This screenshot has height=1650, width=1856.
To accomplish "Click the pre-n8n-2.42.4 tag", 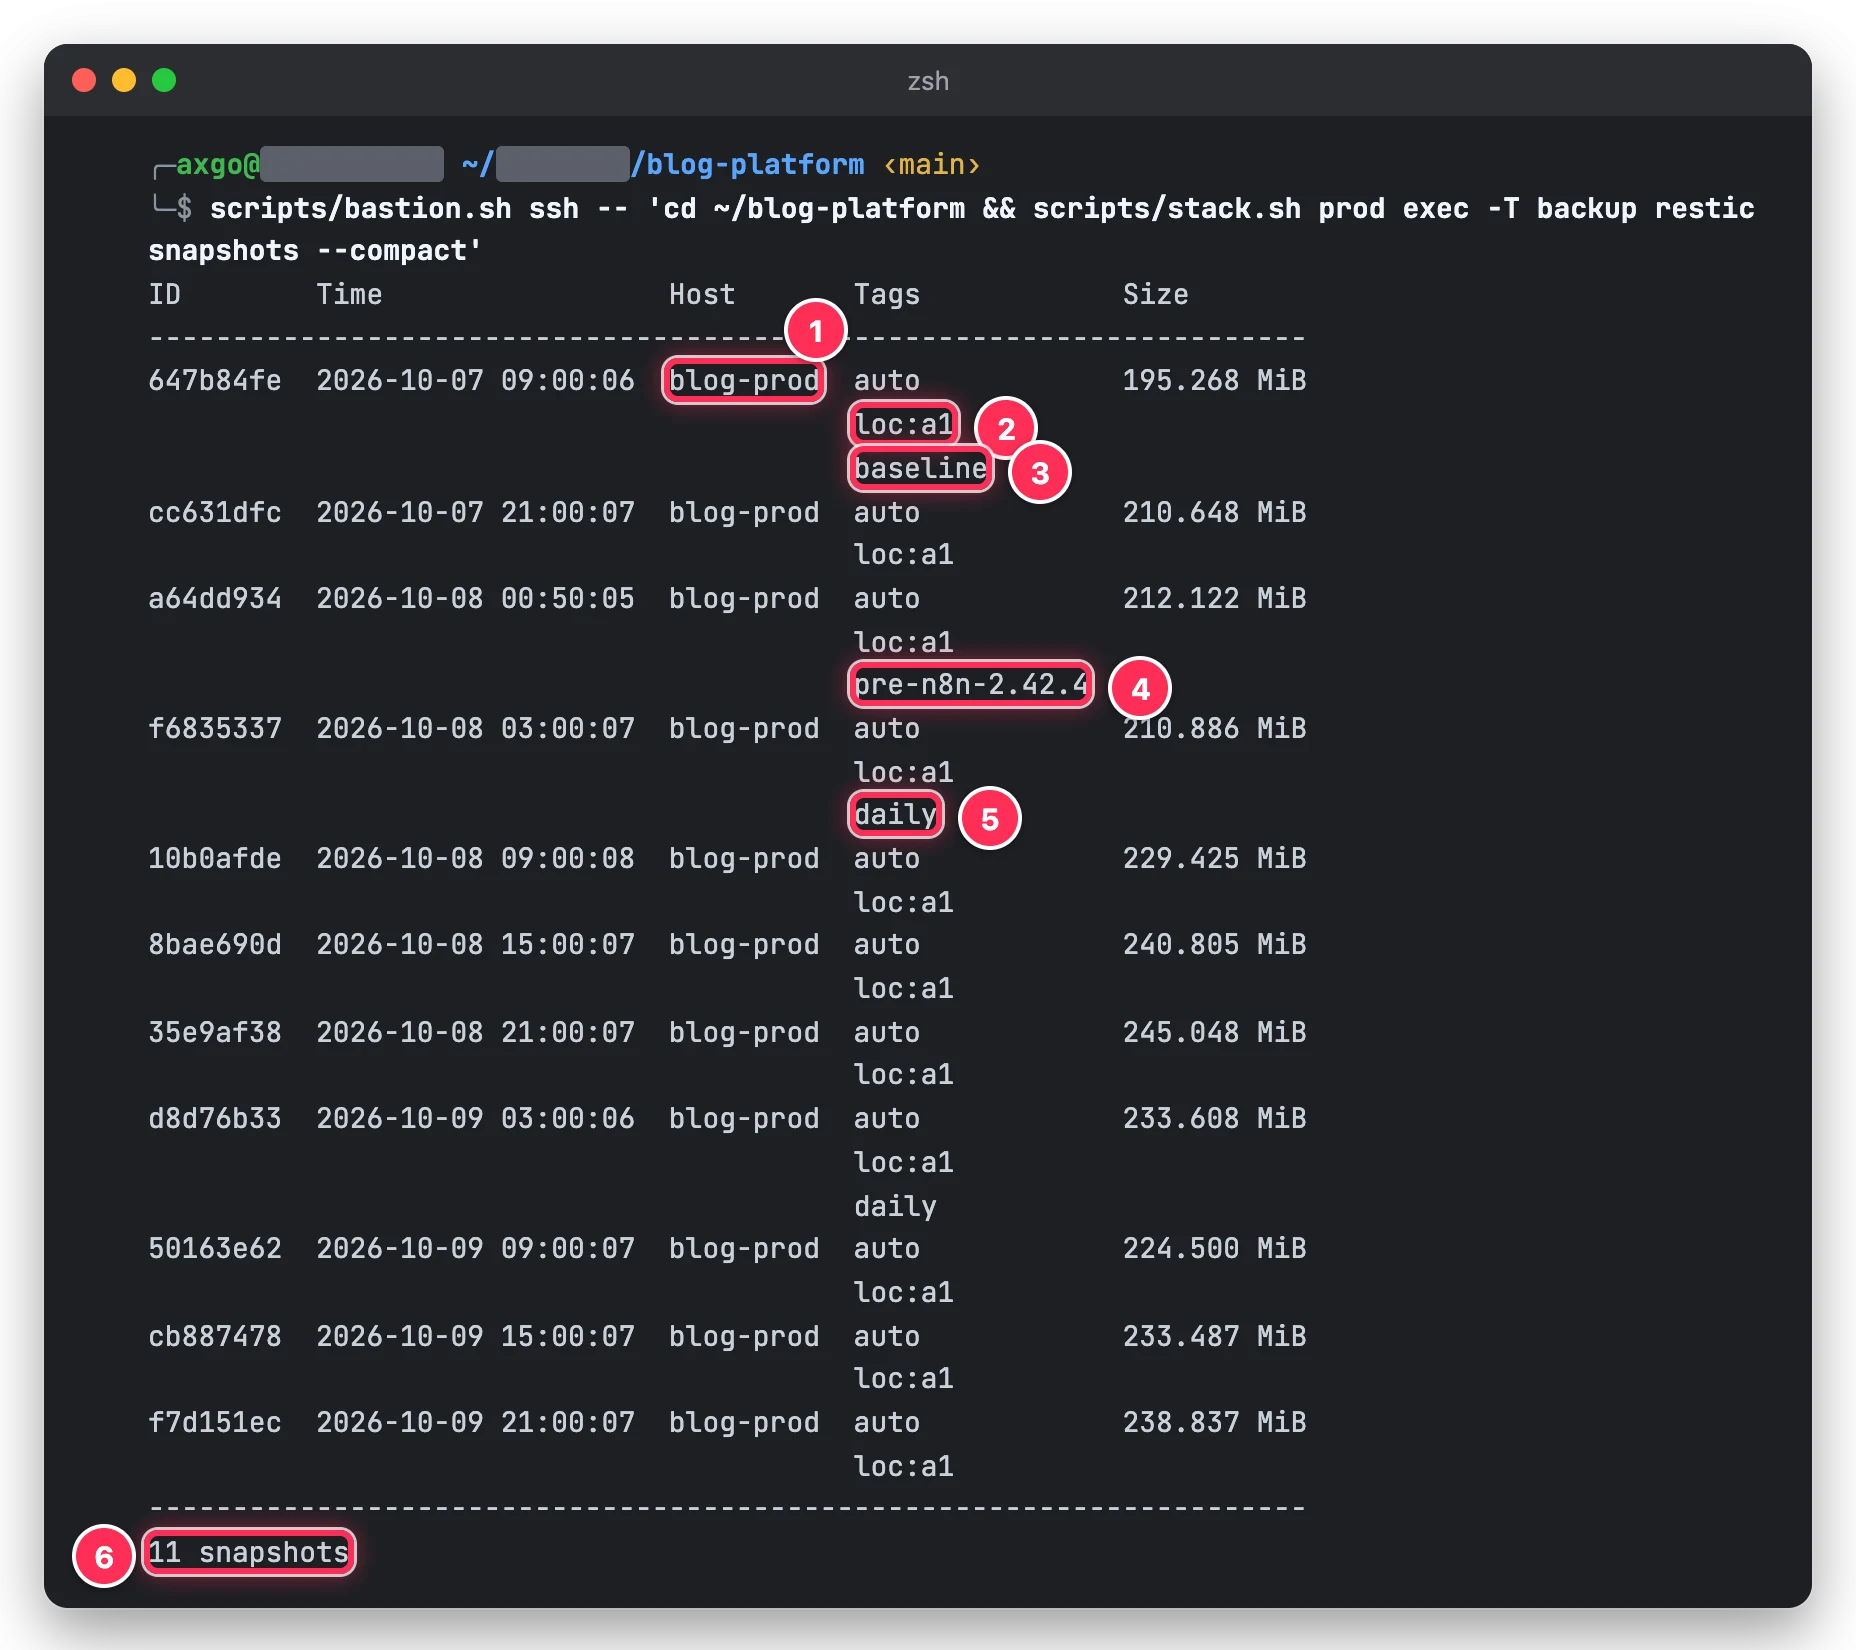I will click(971, 684).
